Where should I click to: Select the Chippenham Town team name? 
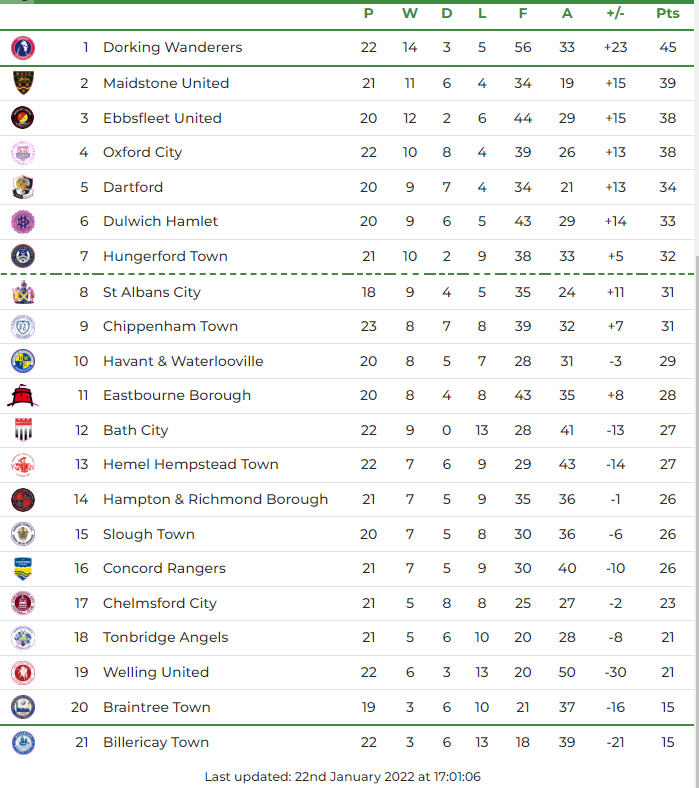[x=170, y=326]
